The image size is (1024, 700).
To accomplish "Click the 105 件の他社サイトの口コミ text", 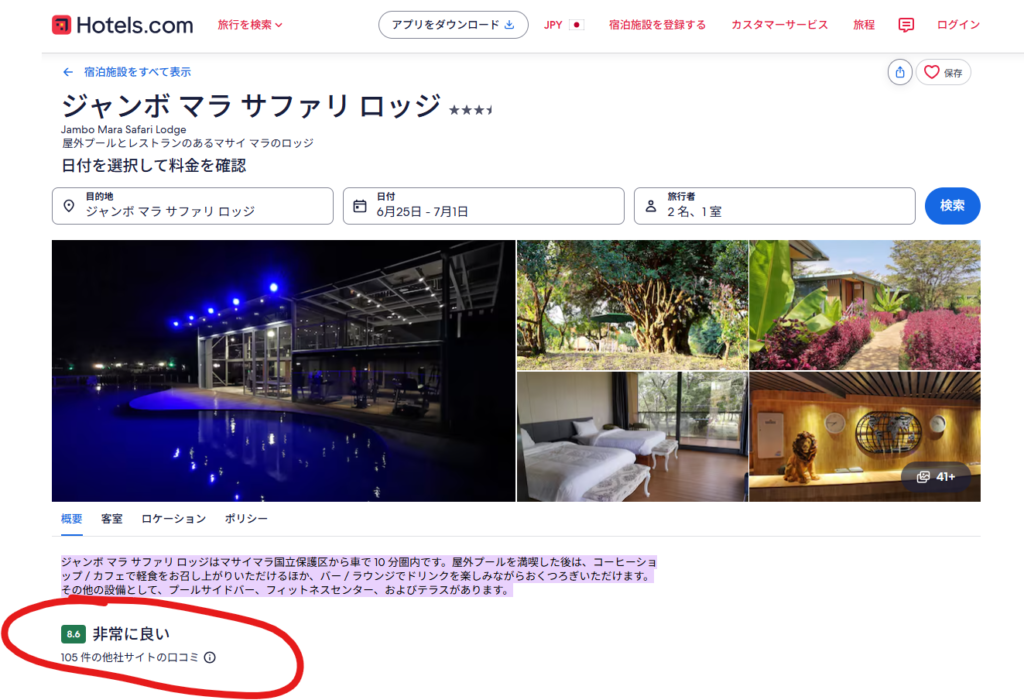I will [129, 658].
